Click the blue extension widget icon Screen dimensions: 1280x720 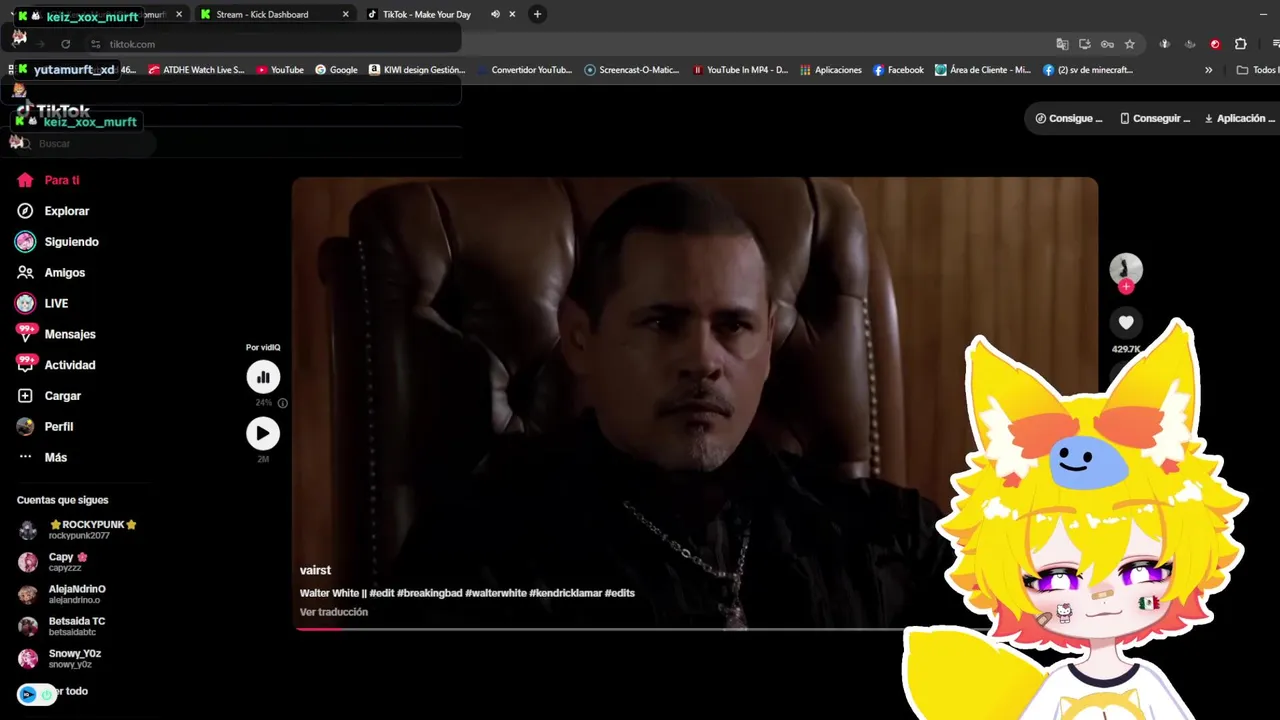28,694
